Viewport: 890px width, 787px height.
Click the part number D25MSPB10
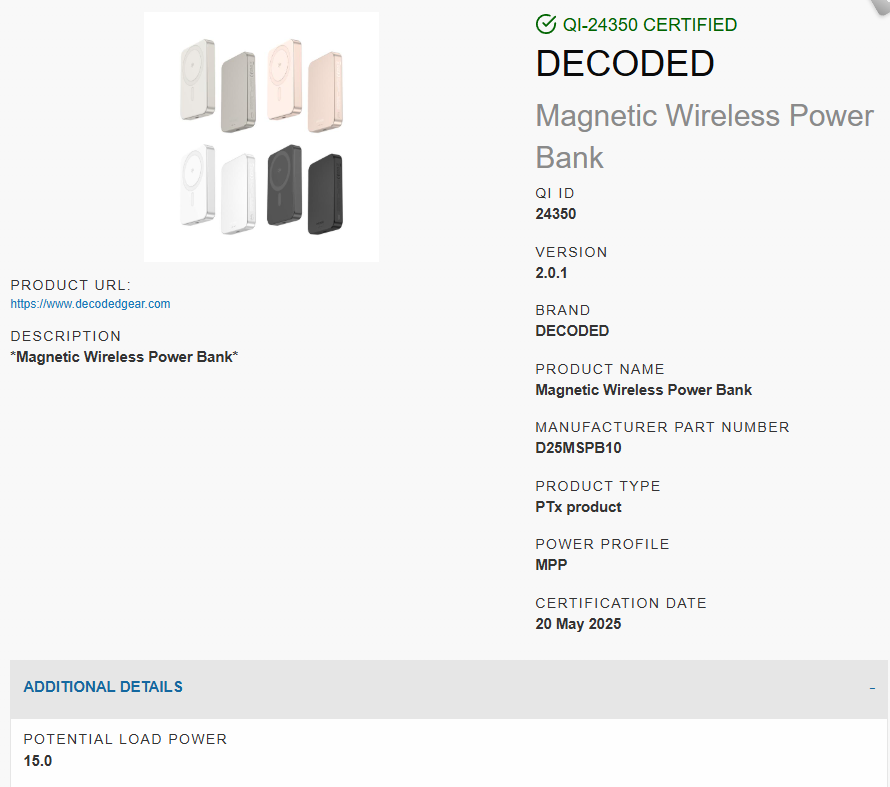pyautogui.click(x=578, y=448)
